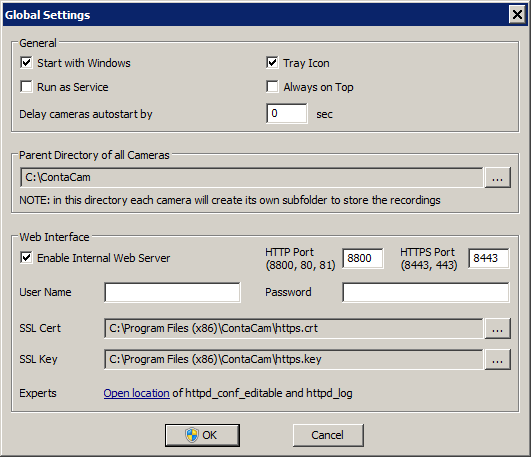Focus the Password field
The image size is (531, 457).
[x=426, y=292]
